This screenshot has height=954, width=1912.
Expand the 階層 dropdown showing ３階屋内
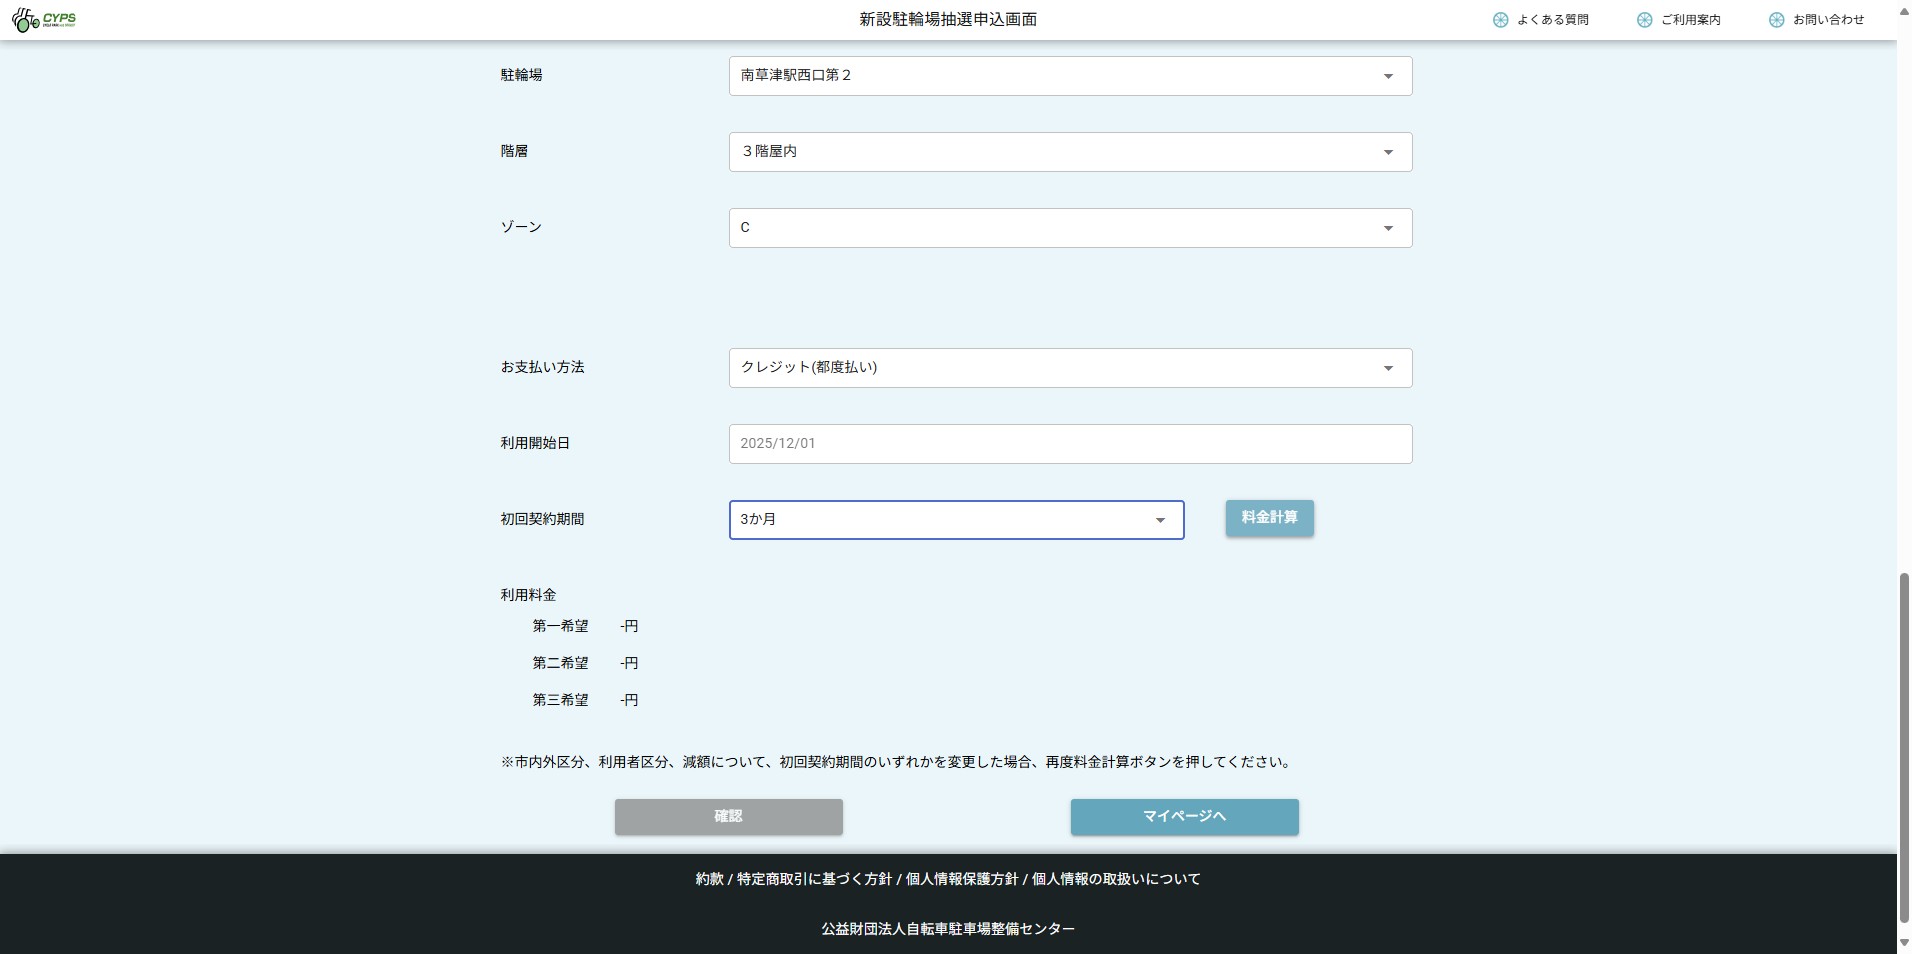coord(1070,152)
